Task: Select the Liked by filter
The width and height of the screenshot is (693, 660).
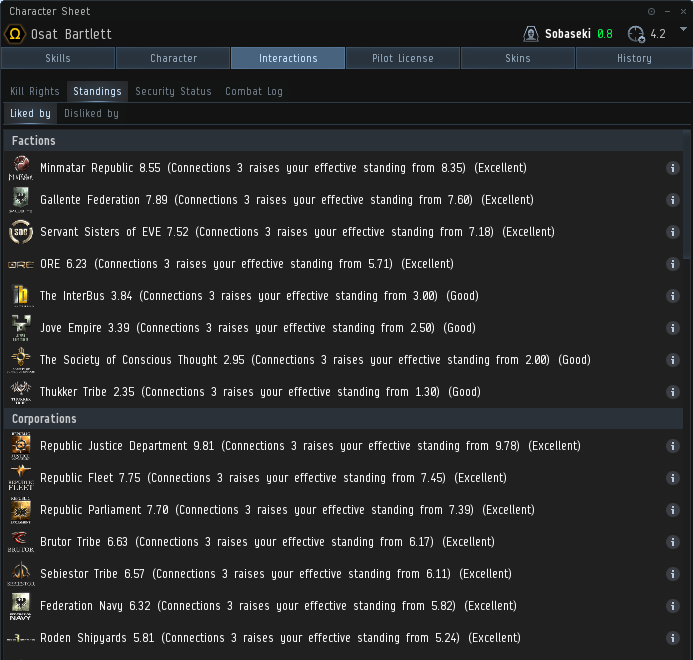Action: click(30, 114)
